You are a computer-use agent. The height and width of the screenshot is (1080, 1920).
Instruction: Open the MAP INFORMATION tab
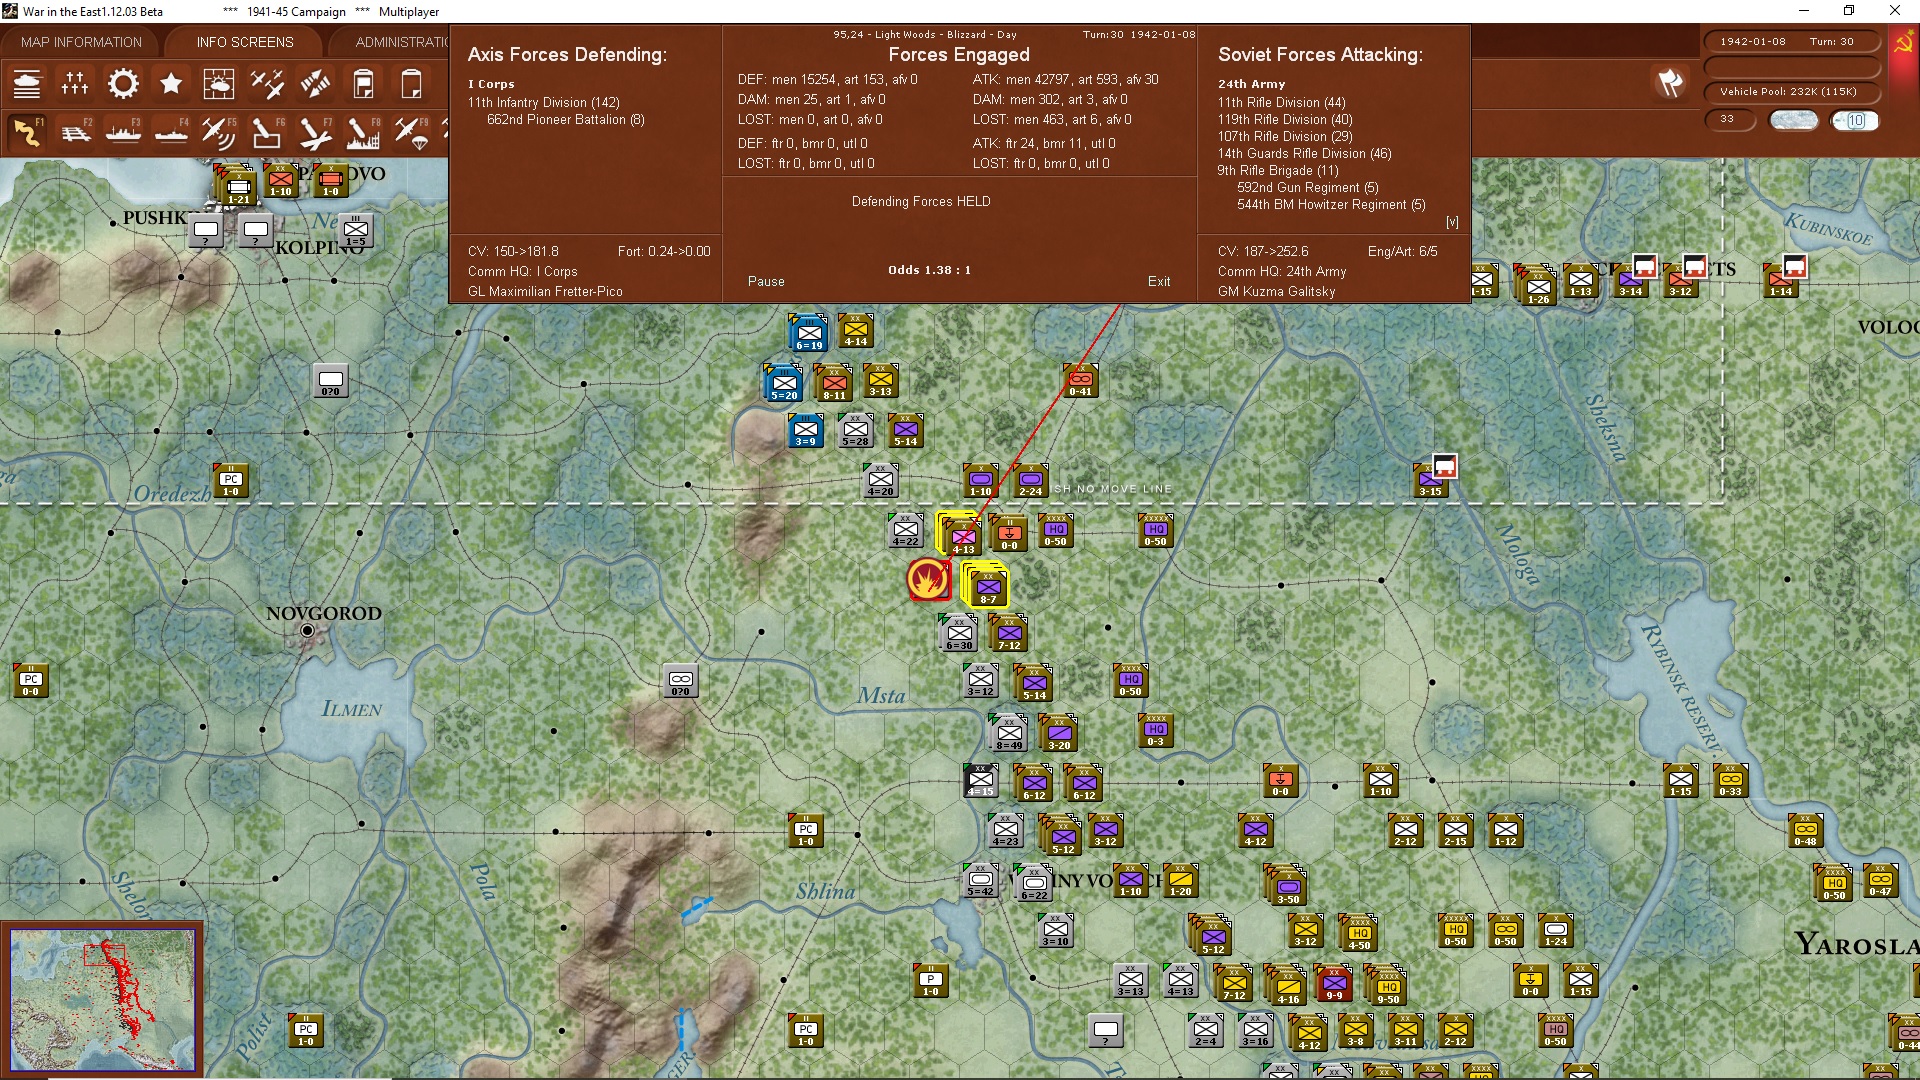[81, 42]
